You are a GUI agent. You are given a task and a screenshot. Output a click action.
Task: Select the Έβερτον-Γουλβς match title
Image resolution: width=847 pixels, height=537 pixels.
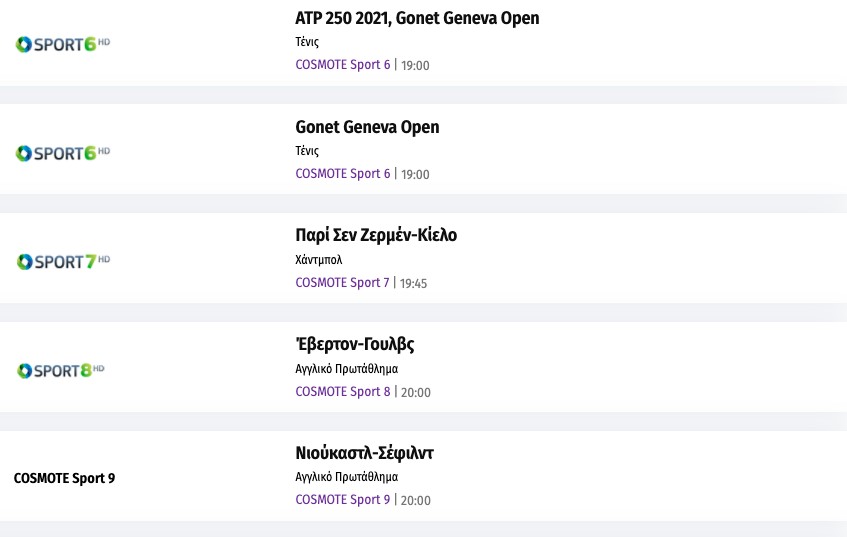(x=354, y=344)
